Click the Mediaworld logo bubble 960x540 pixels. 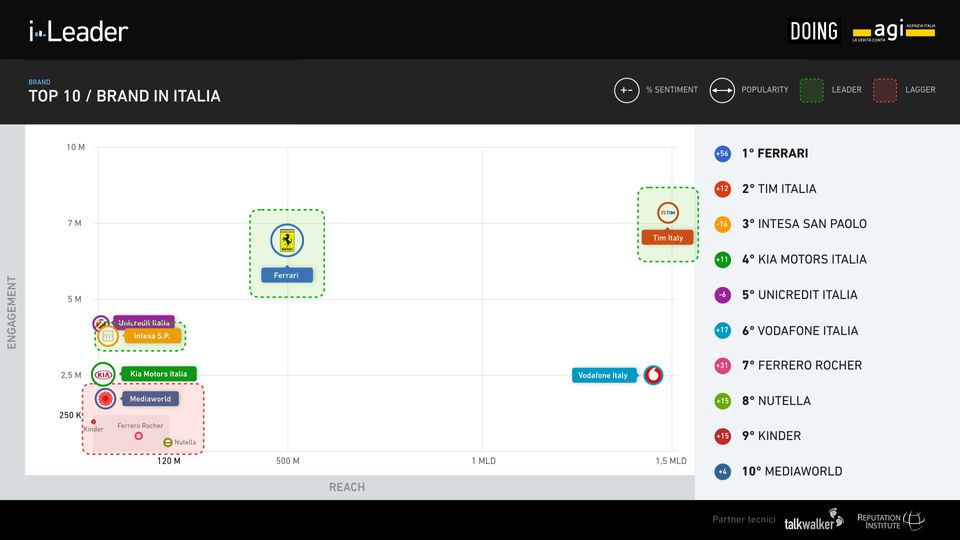105,399
